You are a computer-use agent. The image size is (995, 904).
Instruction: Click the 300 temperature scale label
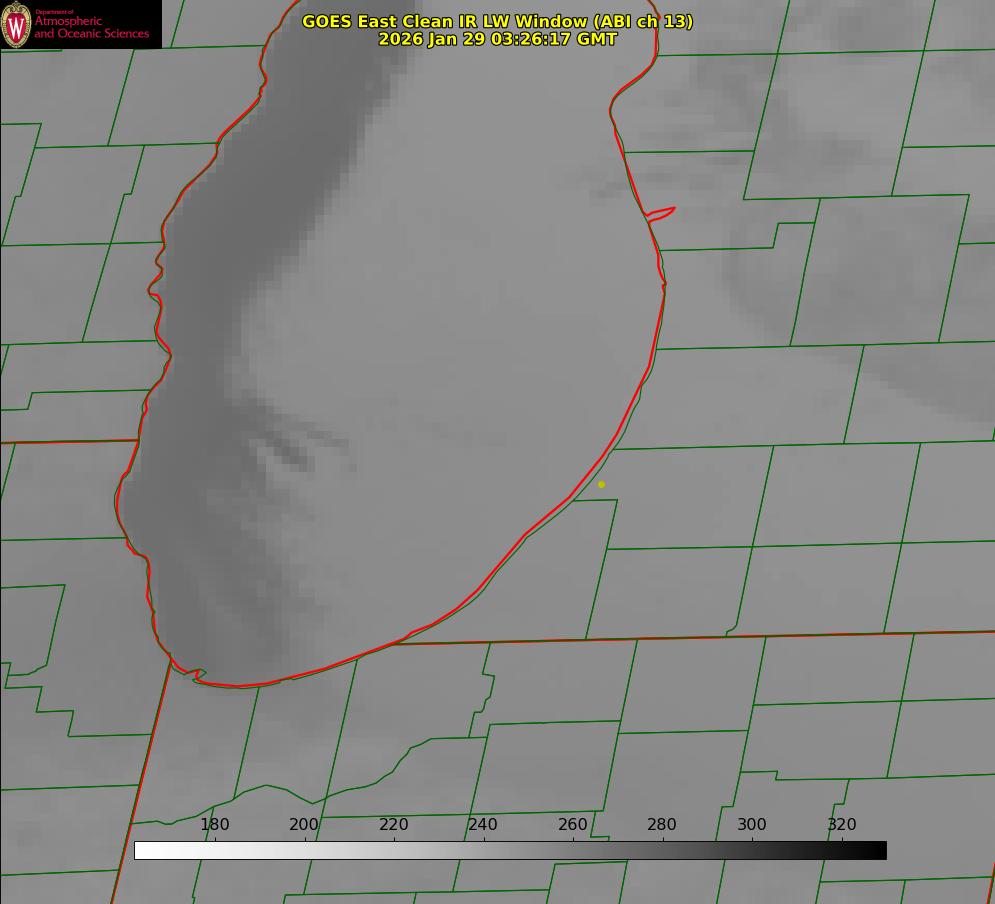click(x=752, y=825)
